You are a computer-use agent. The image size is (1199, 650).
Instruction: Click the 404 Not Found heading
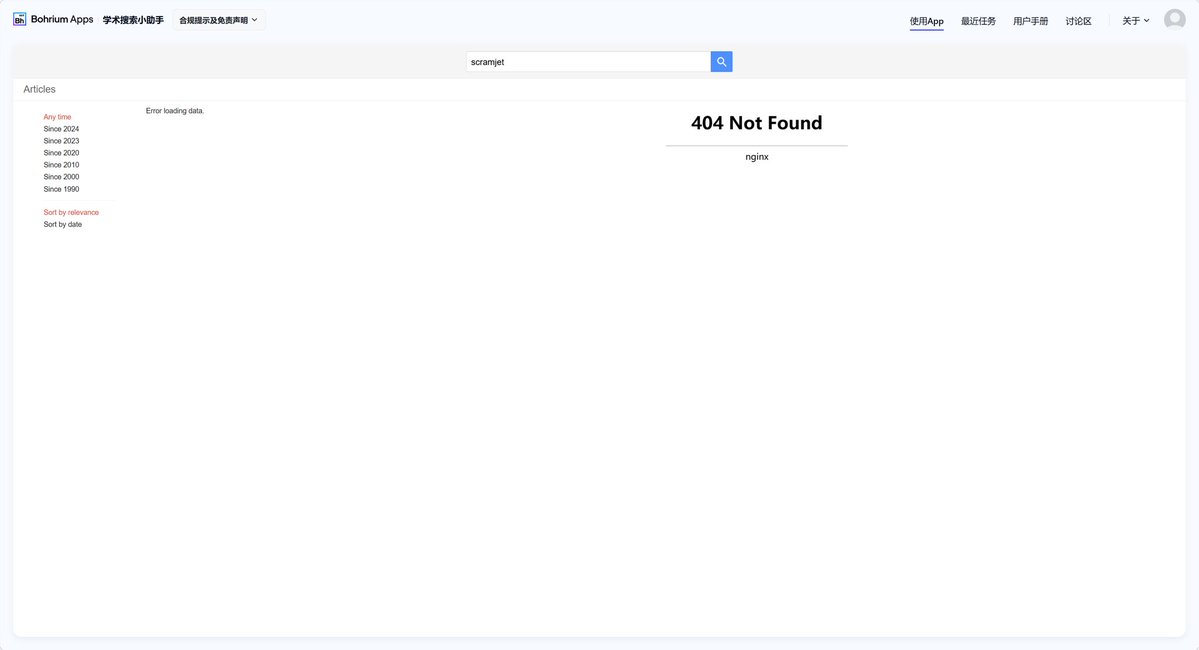tap(756, 123)
